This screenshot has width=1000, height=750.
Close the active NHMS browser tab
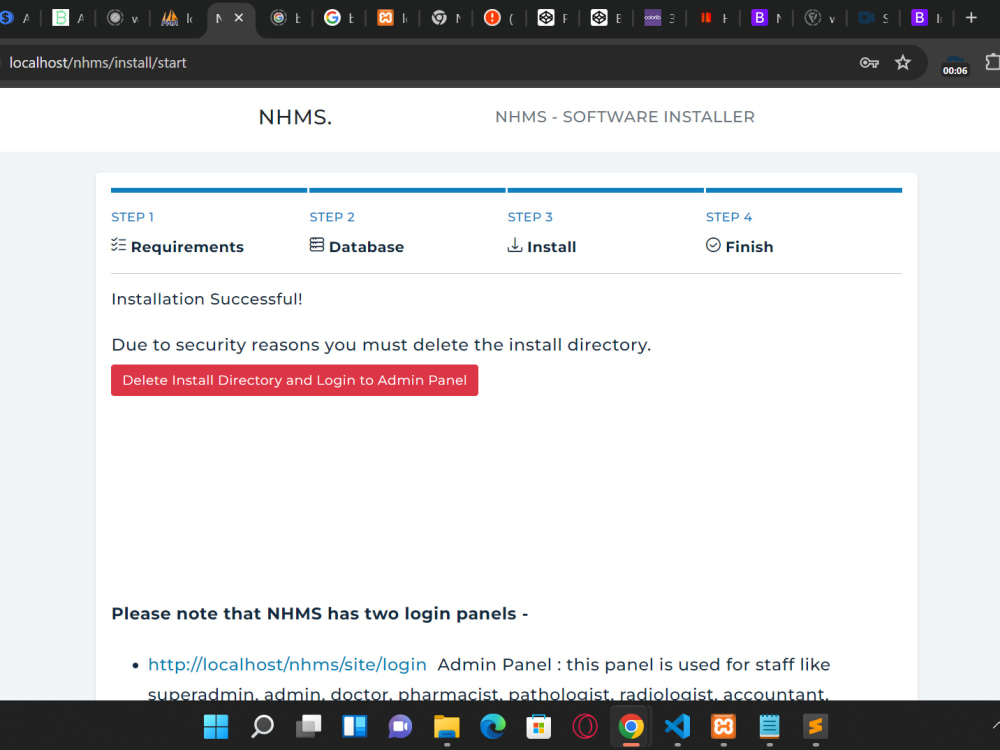239,18
